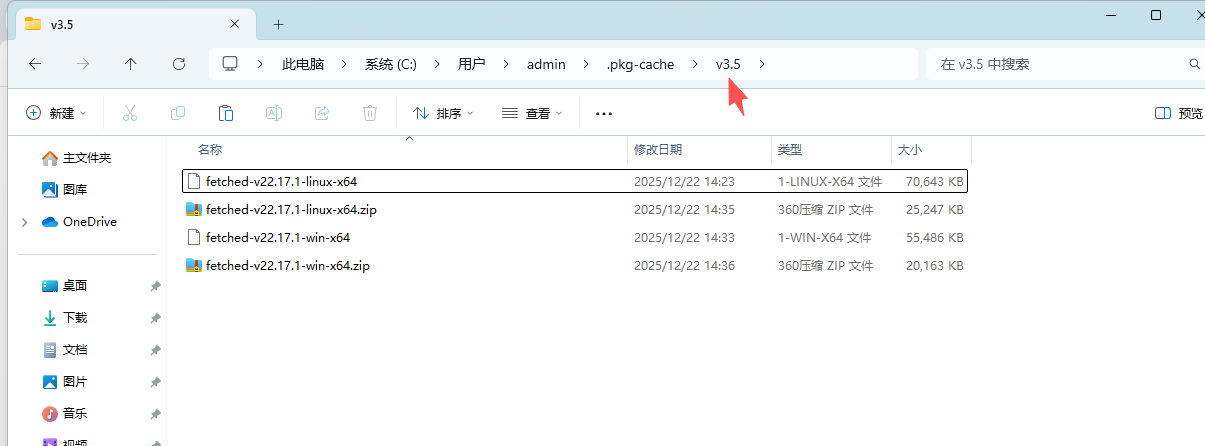Image resolution: width=1205 pixels, height=446 pixels.
Task: Click .pkg-cache in the address breadcrumb
Action: click(640, 64)
